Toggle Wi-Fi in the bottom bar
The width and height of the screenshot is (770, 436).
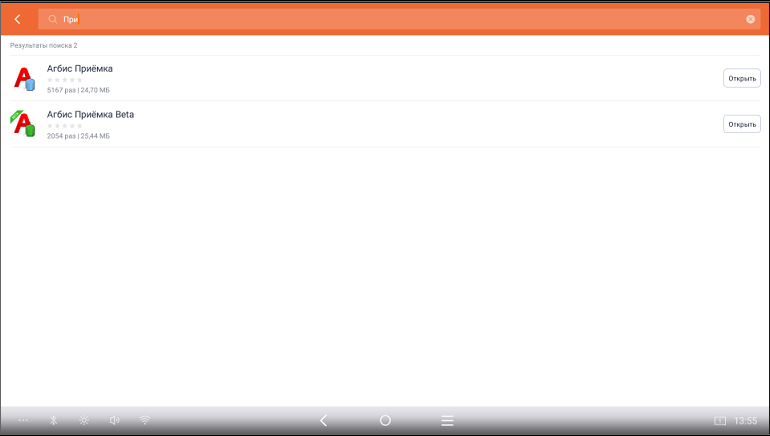(145, 420)
